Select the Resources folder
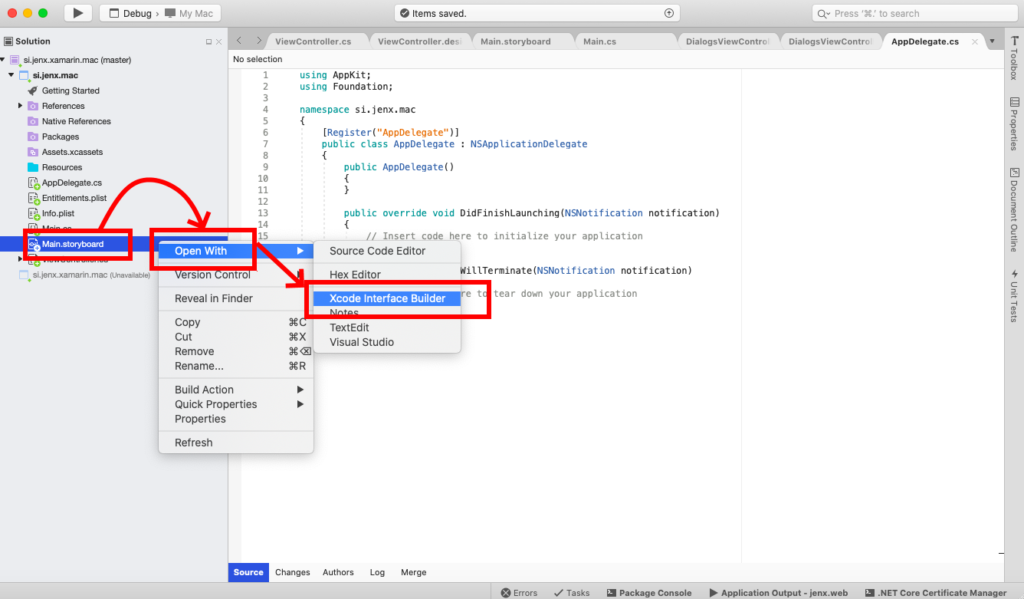 [x=61, y=167]
